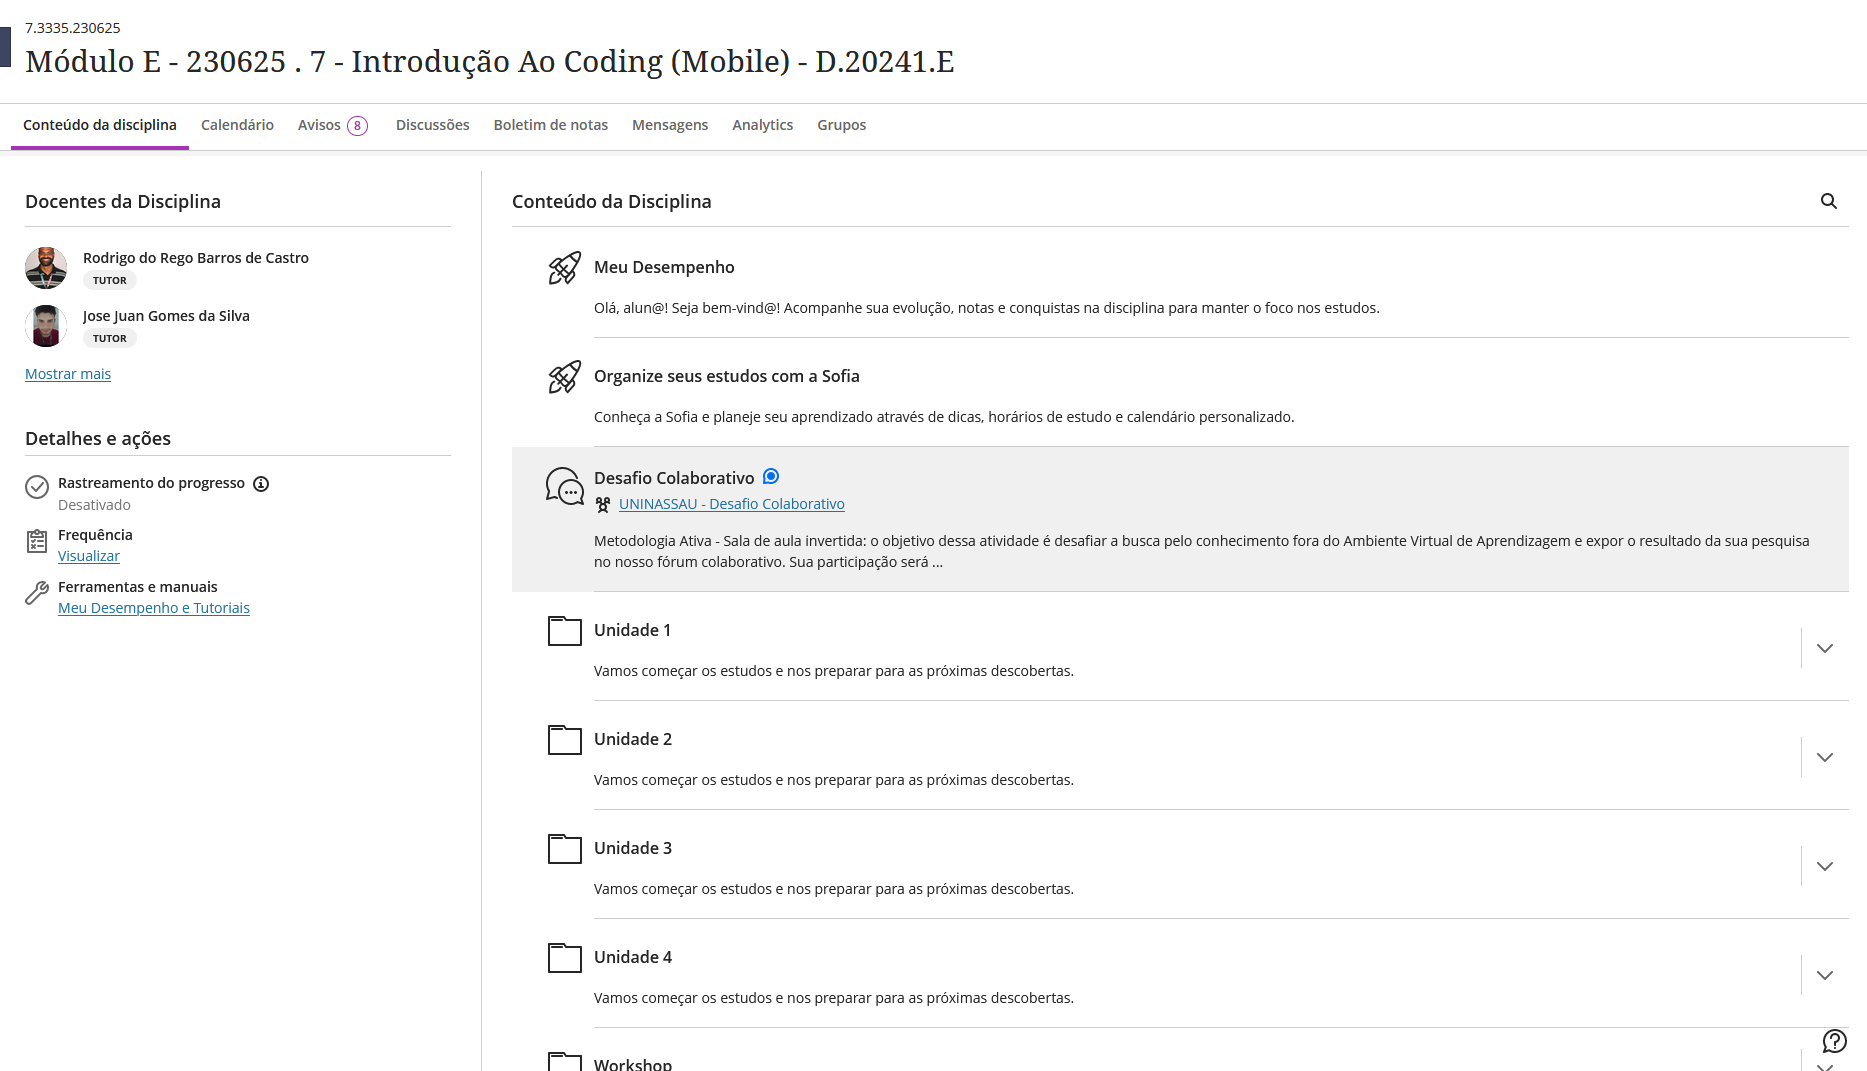Open the Boletim de notas tab
Screen dimensions: 1867x1071
pos(550,125)
